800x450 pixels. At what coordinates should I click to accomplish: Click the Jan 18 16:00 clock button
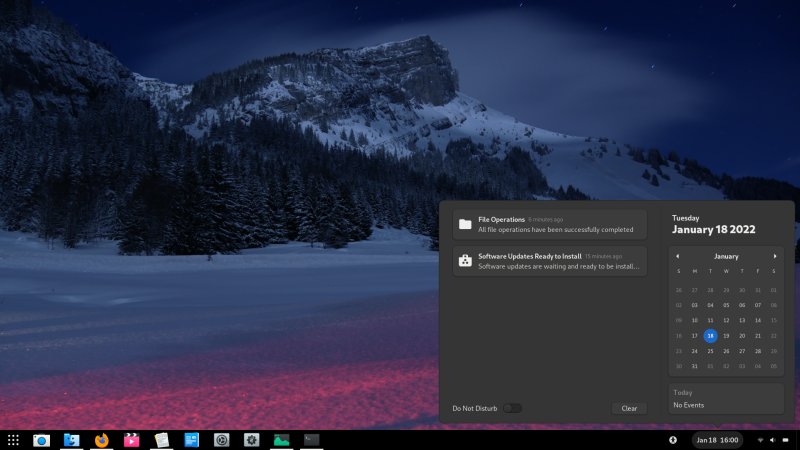tap(717, 440)
